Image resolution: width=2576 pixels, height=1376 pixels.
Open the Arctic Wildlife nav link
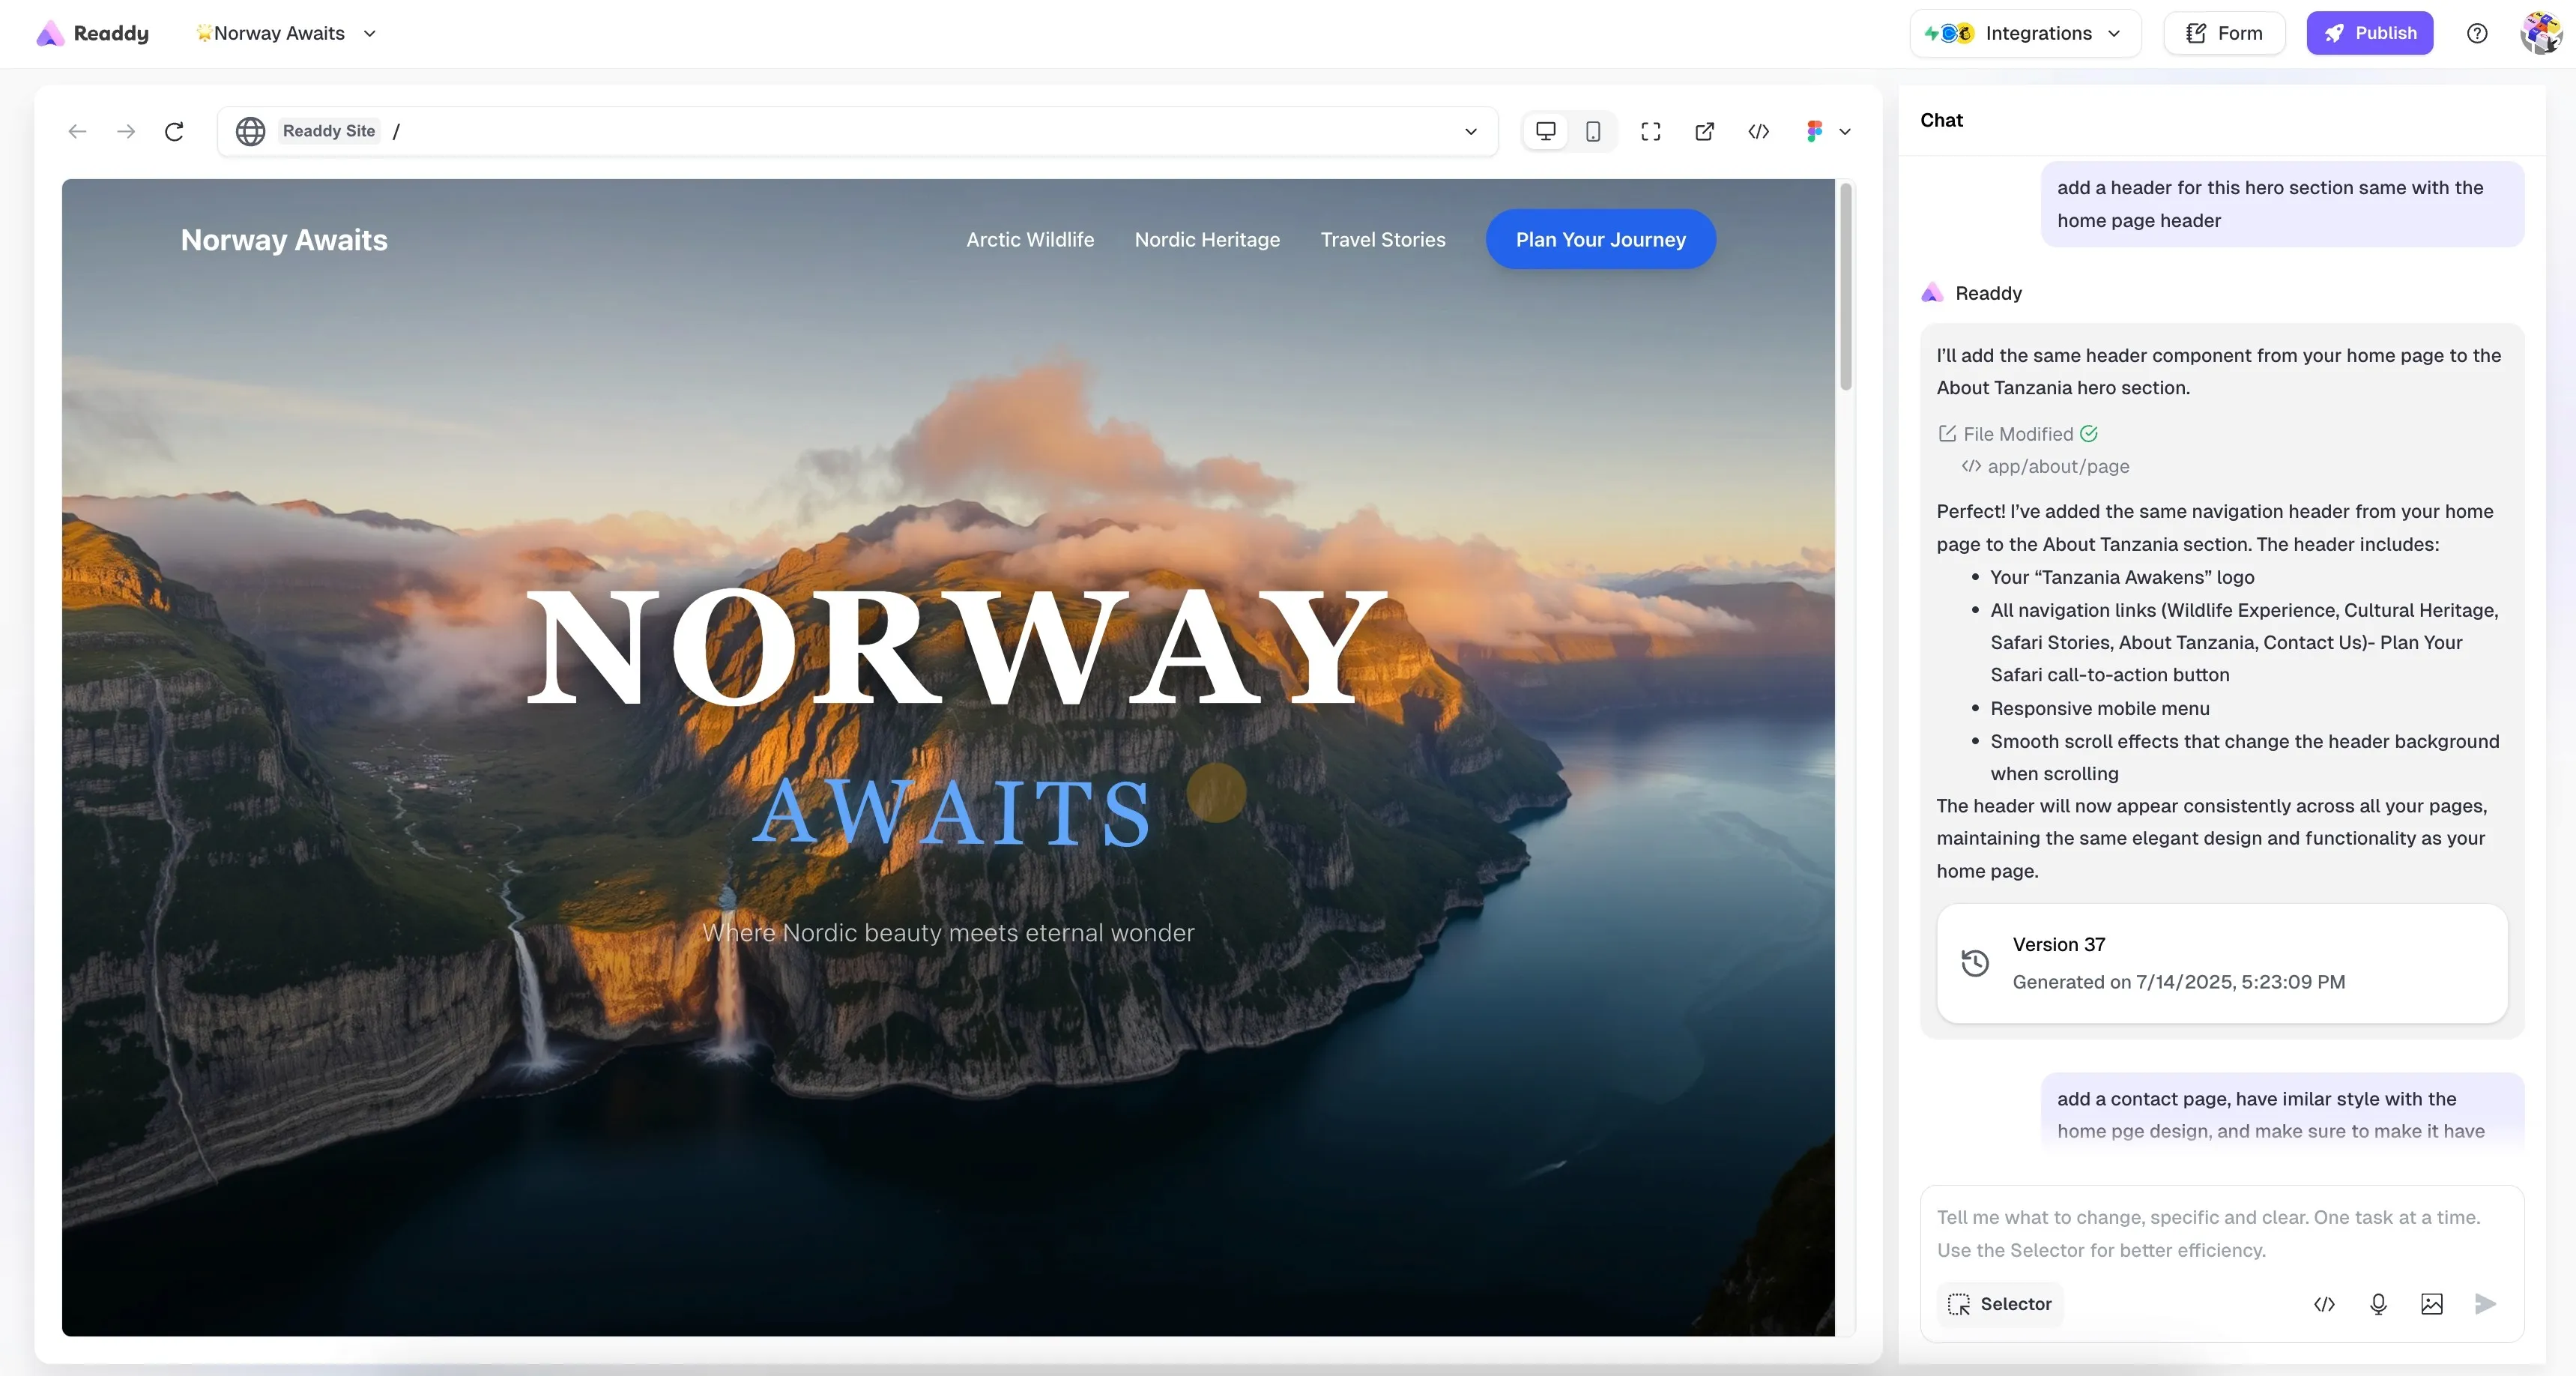1030,240
